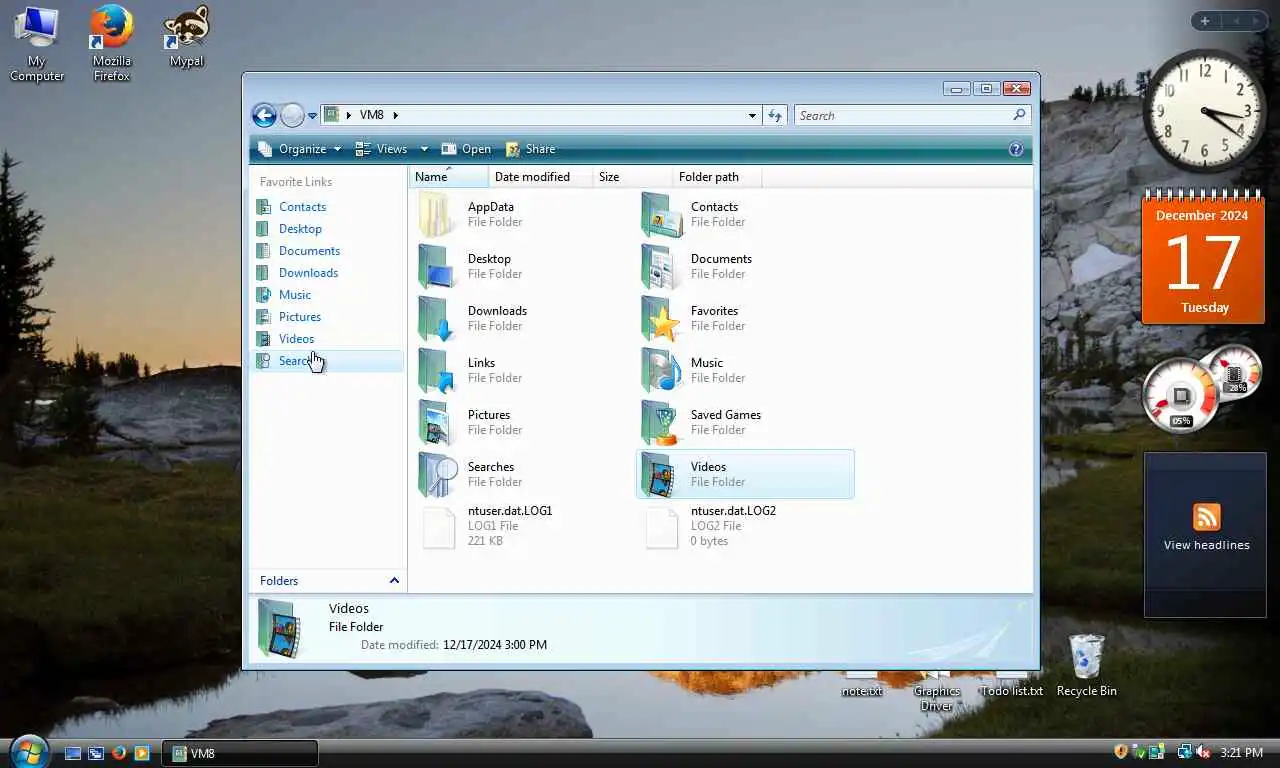The image size is (1280, 768).
Task: Click the Mozilla Firefox desktop shortcut
Action: tap(112, 44)
